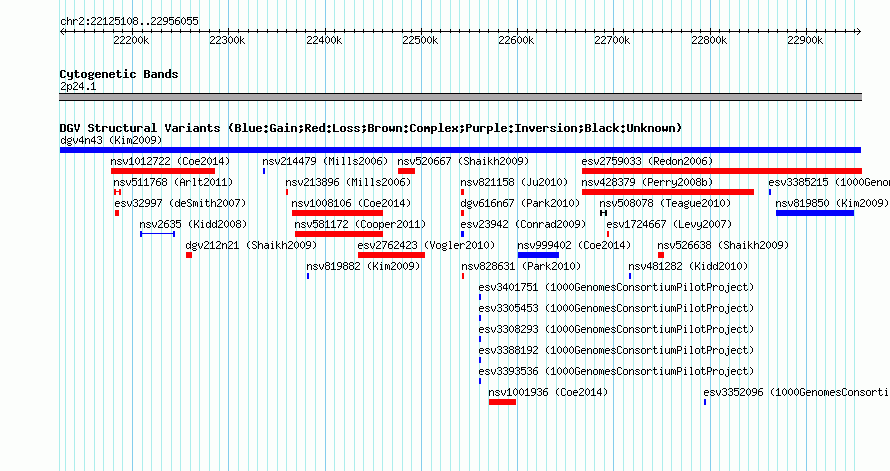Select the nsv1012722 (Coe2014) red loss bar
The image size is (890, 471).
point(163,171)
